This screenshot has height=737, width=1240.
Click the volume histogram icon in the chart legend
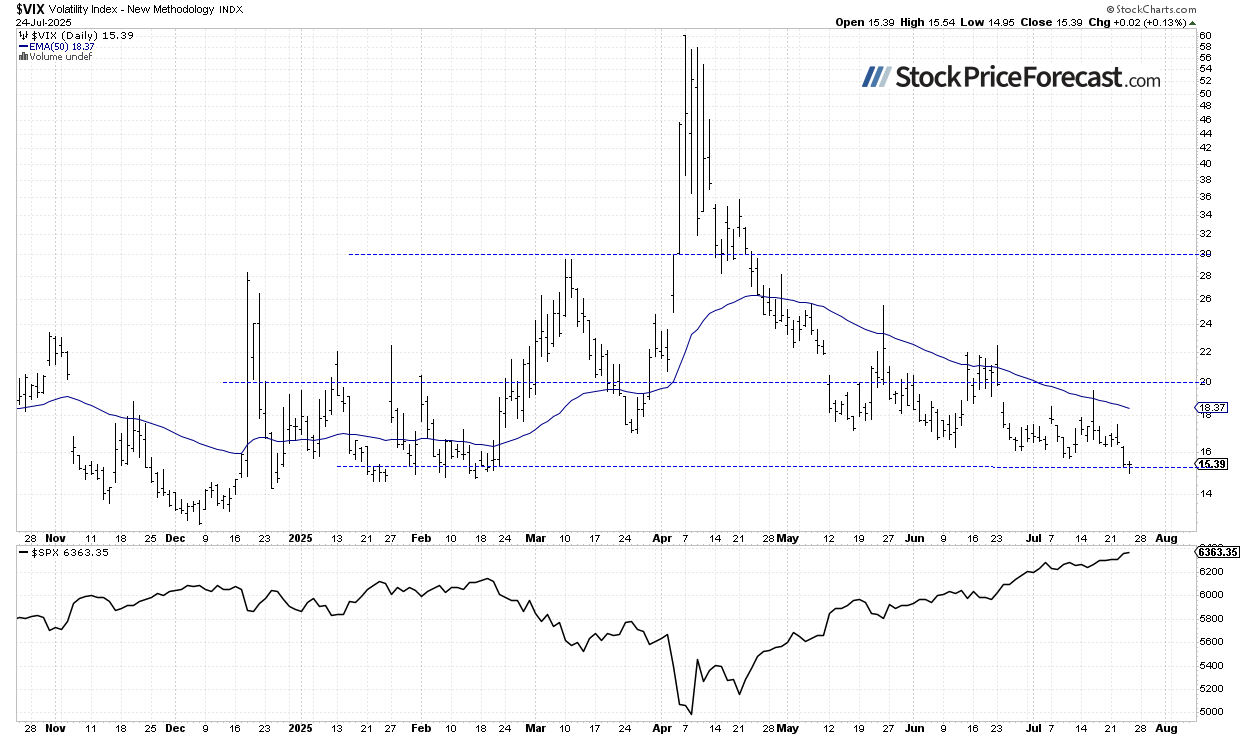22,56
